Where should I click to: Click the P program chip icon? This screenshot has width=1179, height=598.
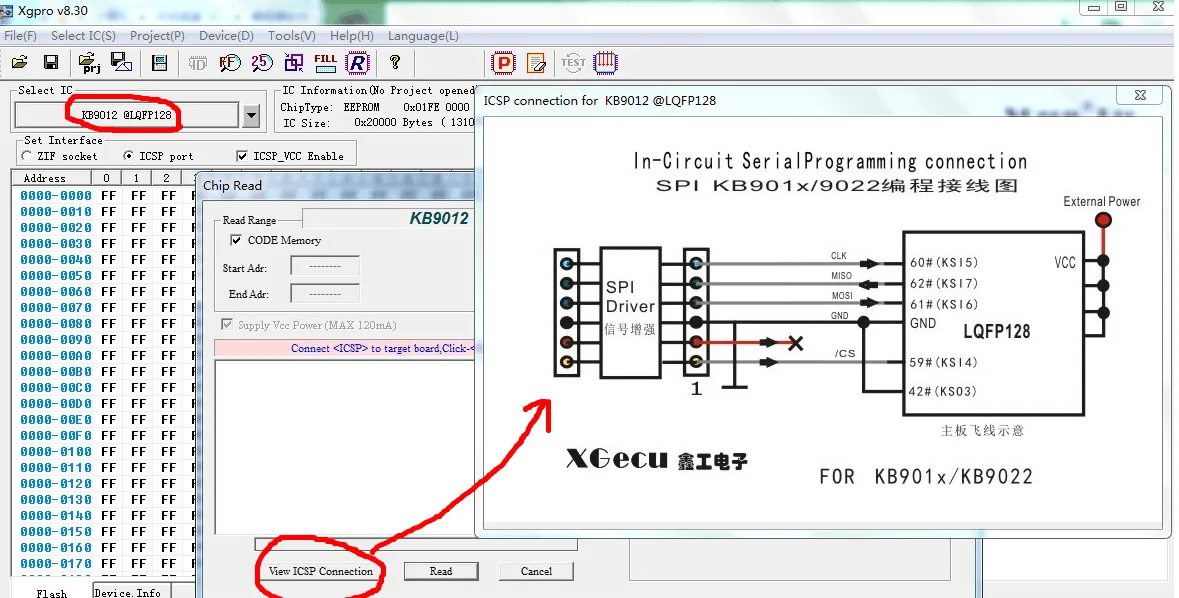tap(503, 63)
